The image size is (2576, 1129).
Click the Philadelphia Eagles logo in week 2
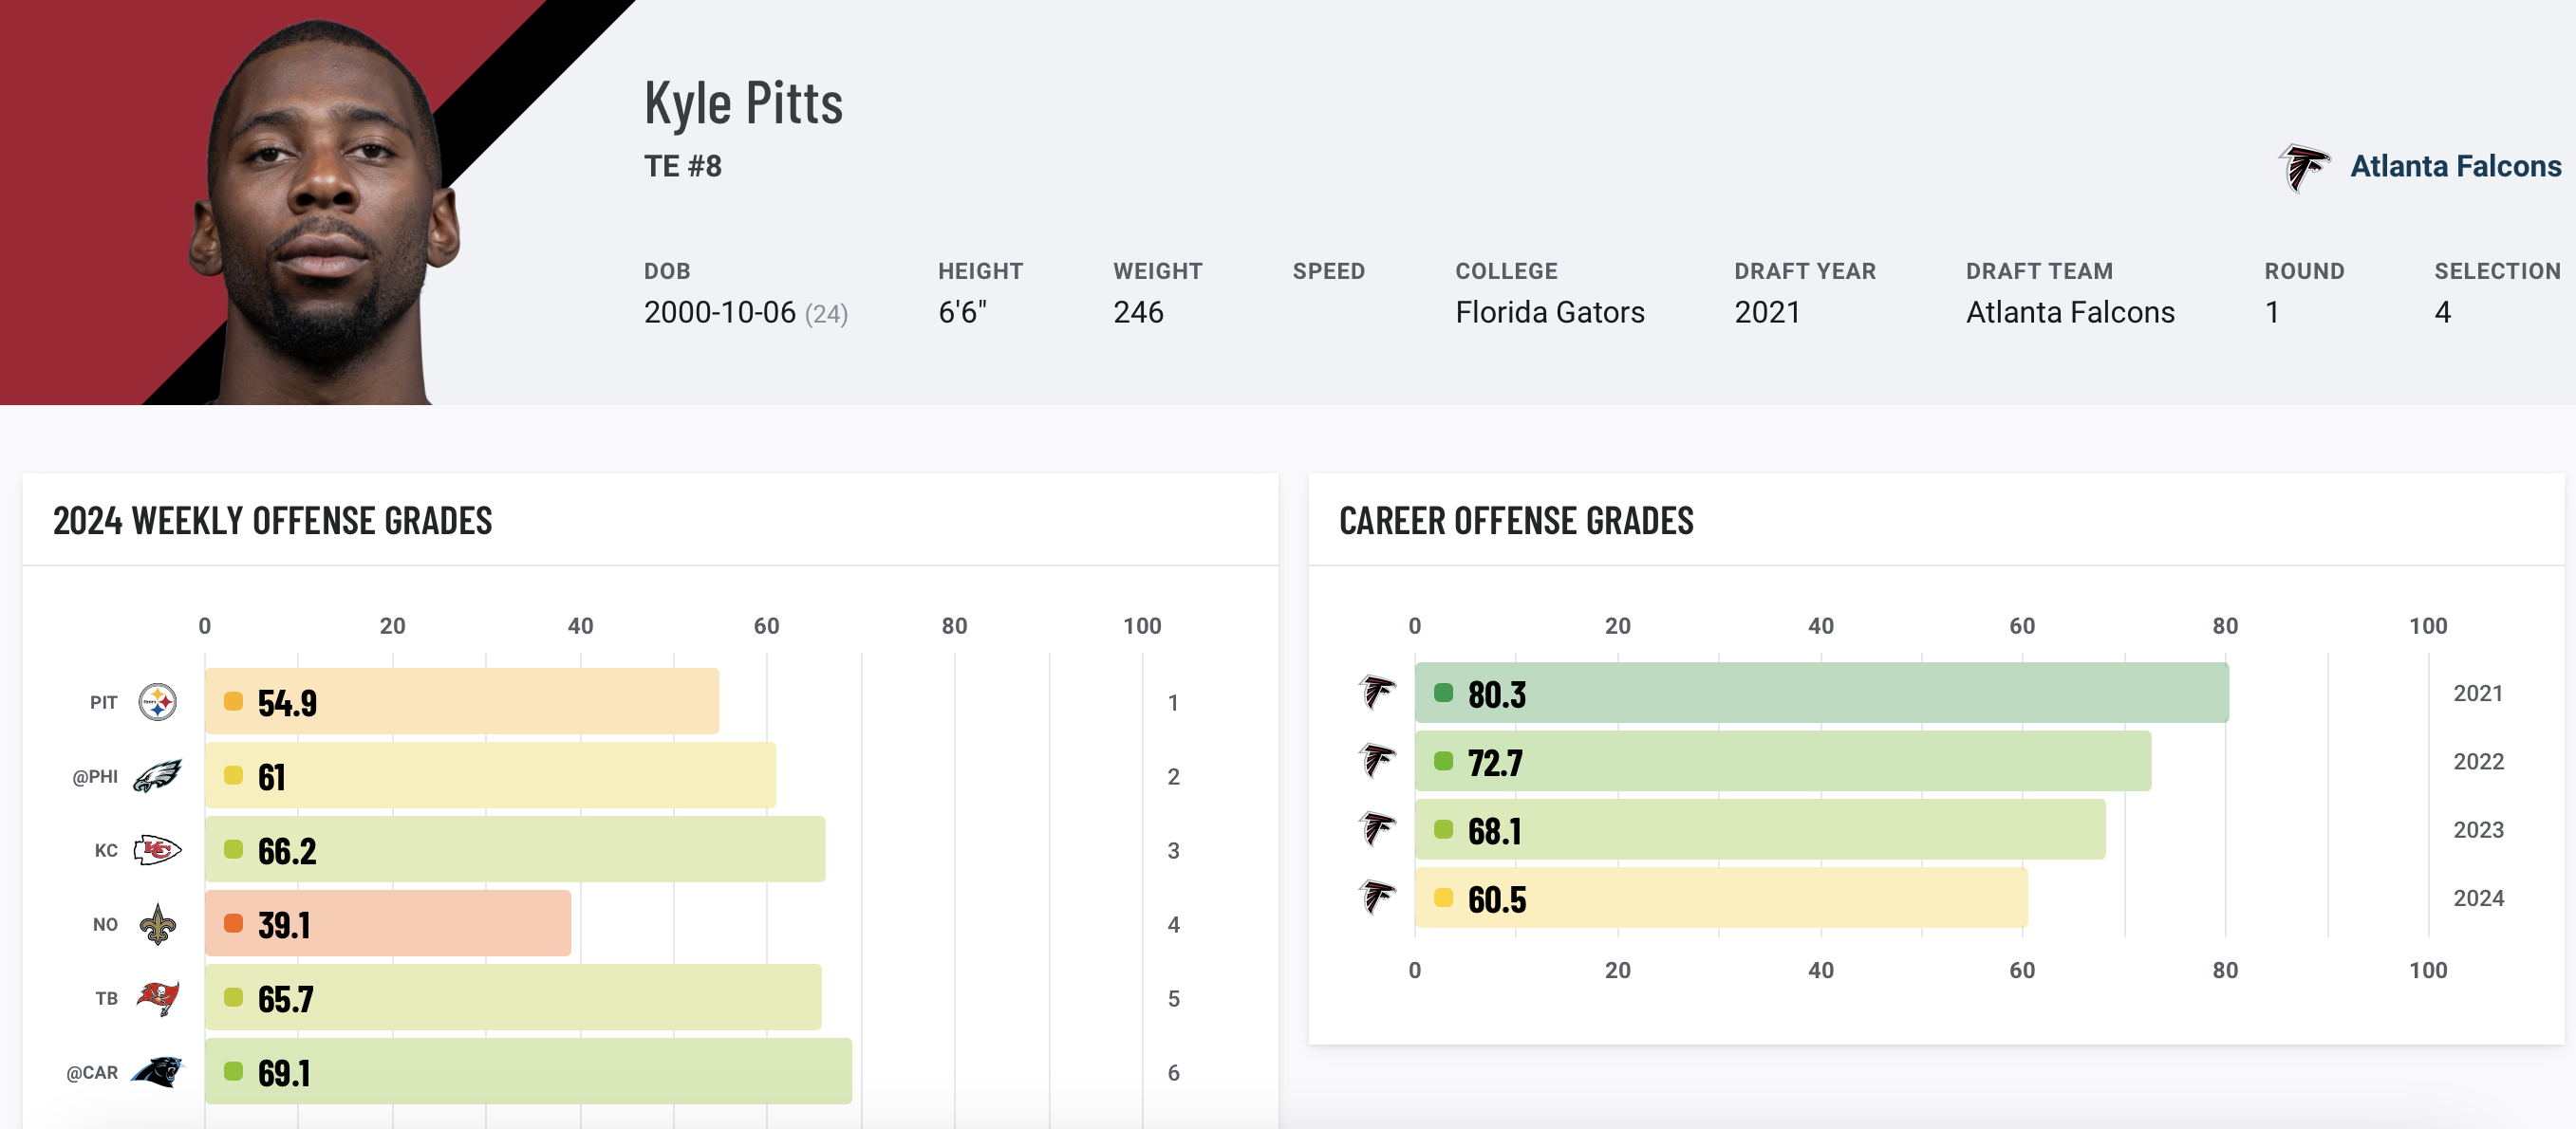pyautogui.click(x=157, y=776)
